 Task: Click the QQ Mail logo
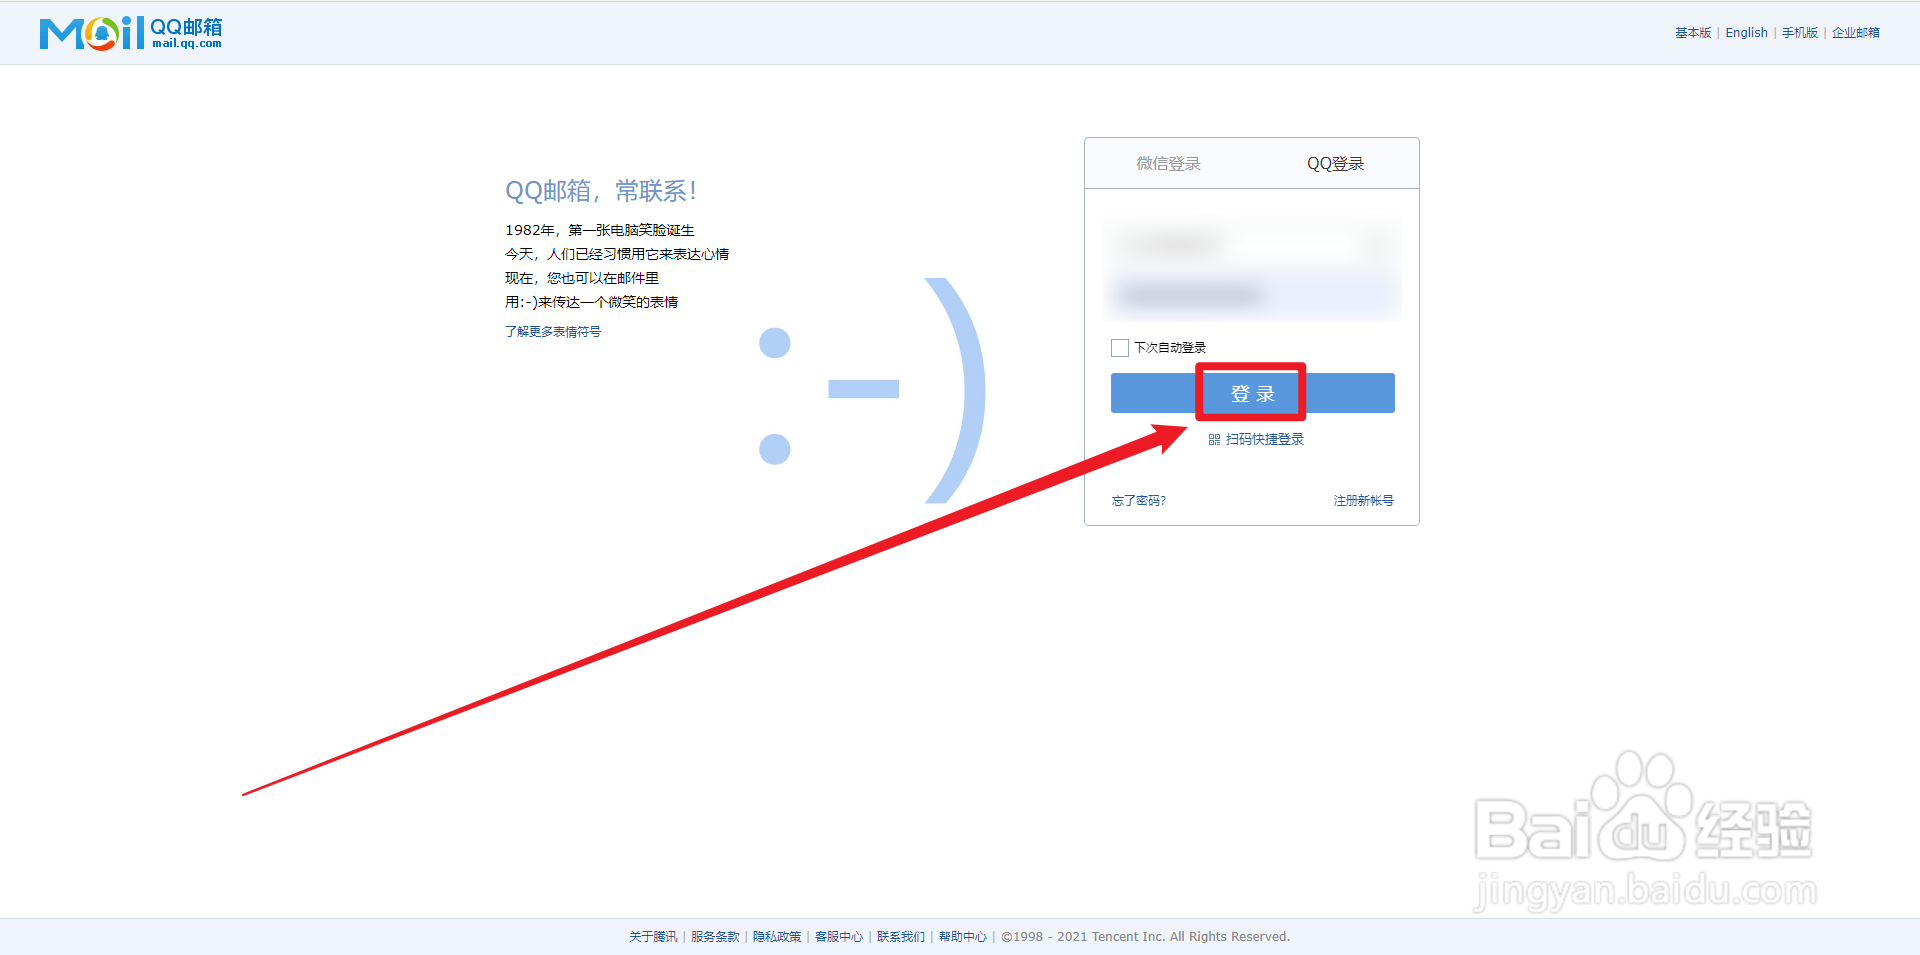(131, 33)
